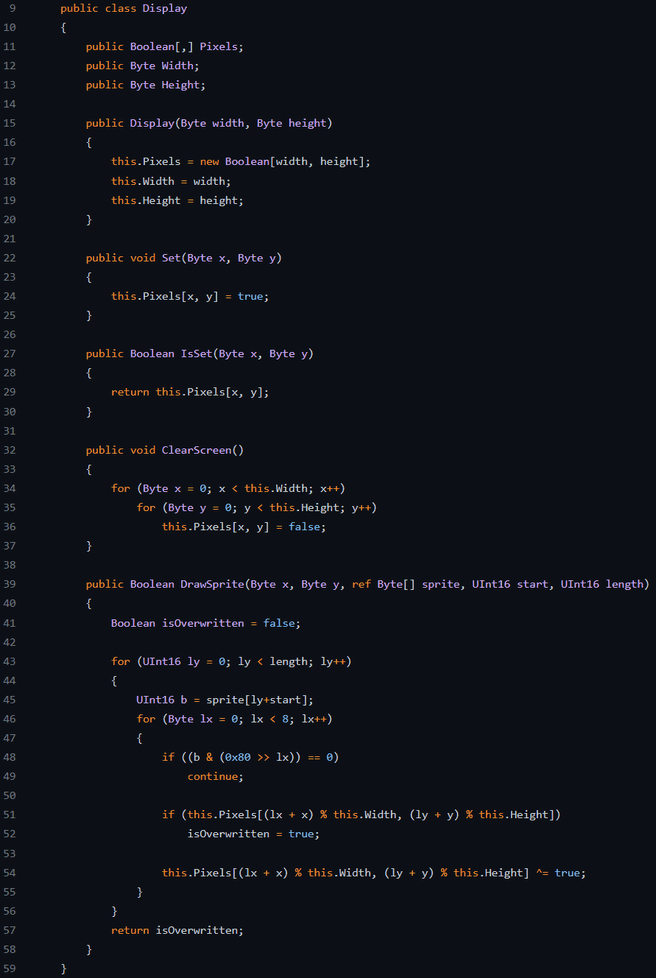Click line number 22 in the gutter
This screenshot has width=656, height=978.
tap(9, 258)
